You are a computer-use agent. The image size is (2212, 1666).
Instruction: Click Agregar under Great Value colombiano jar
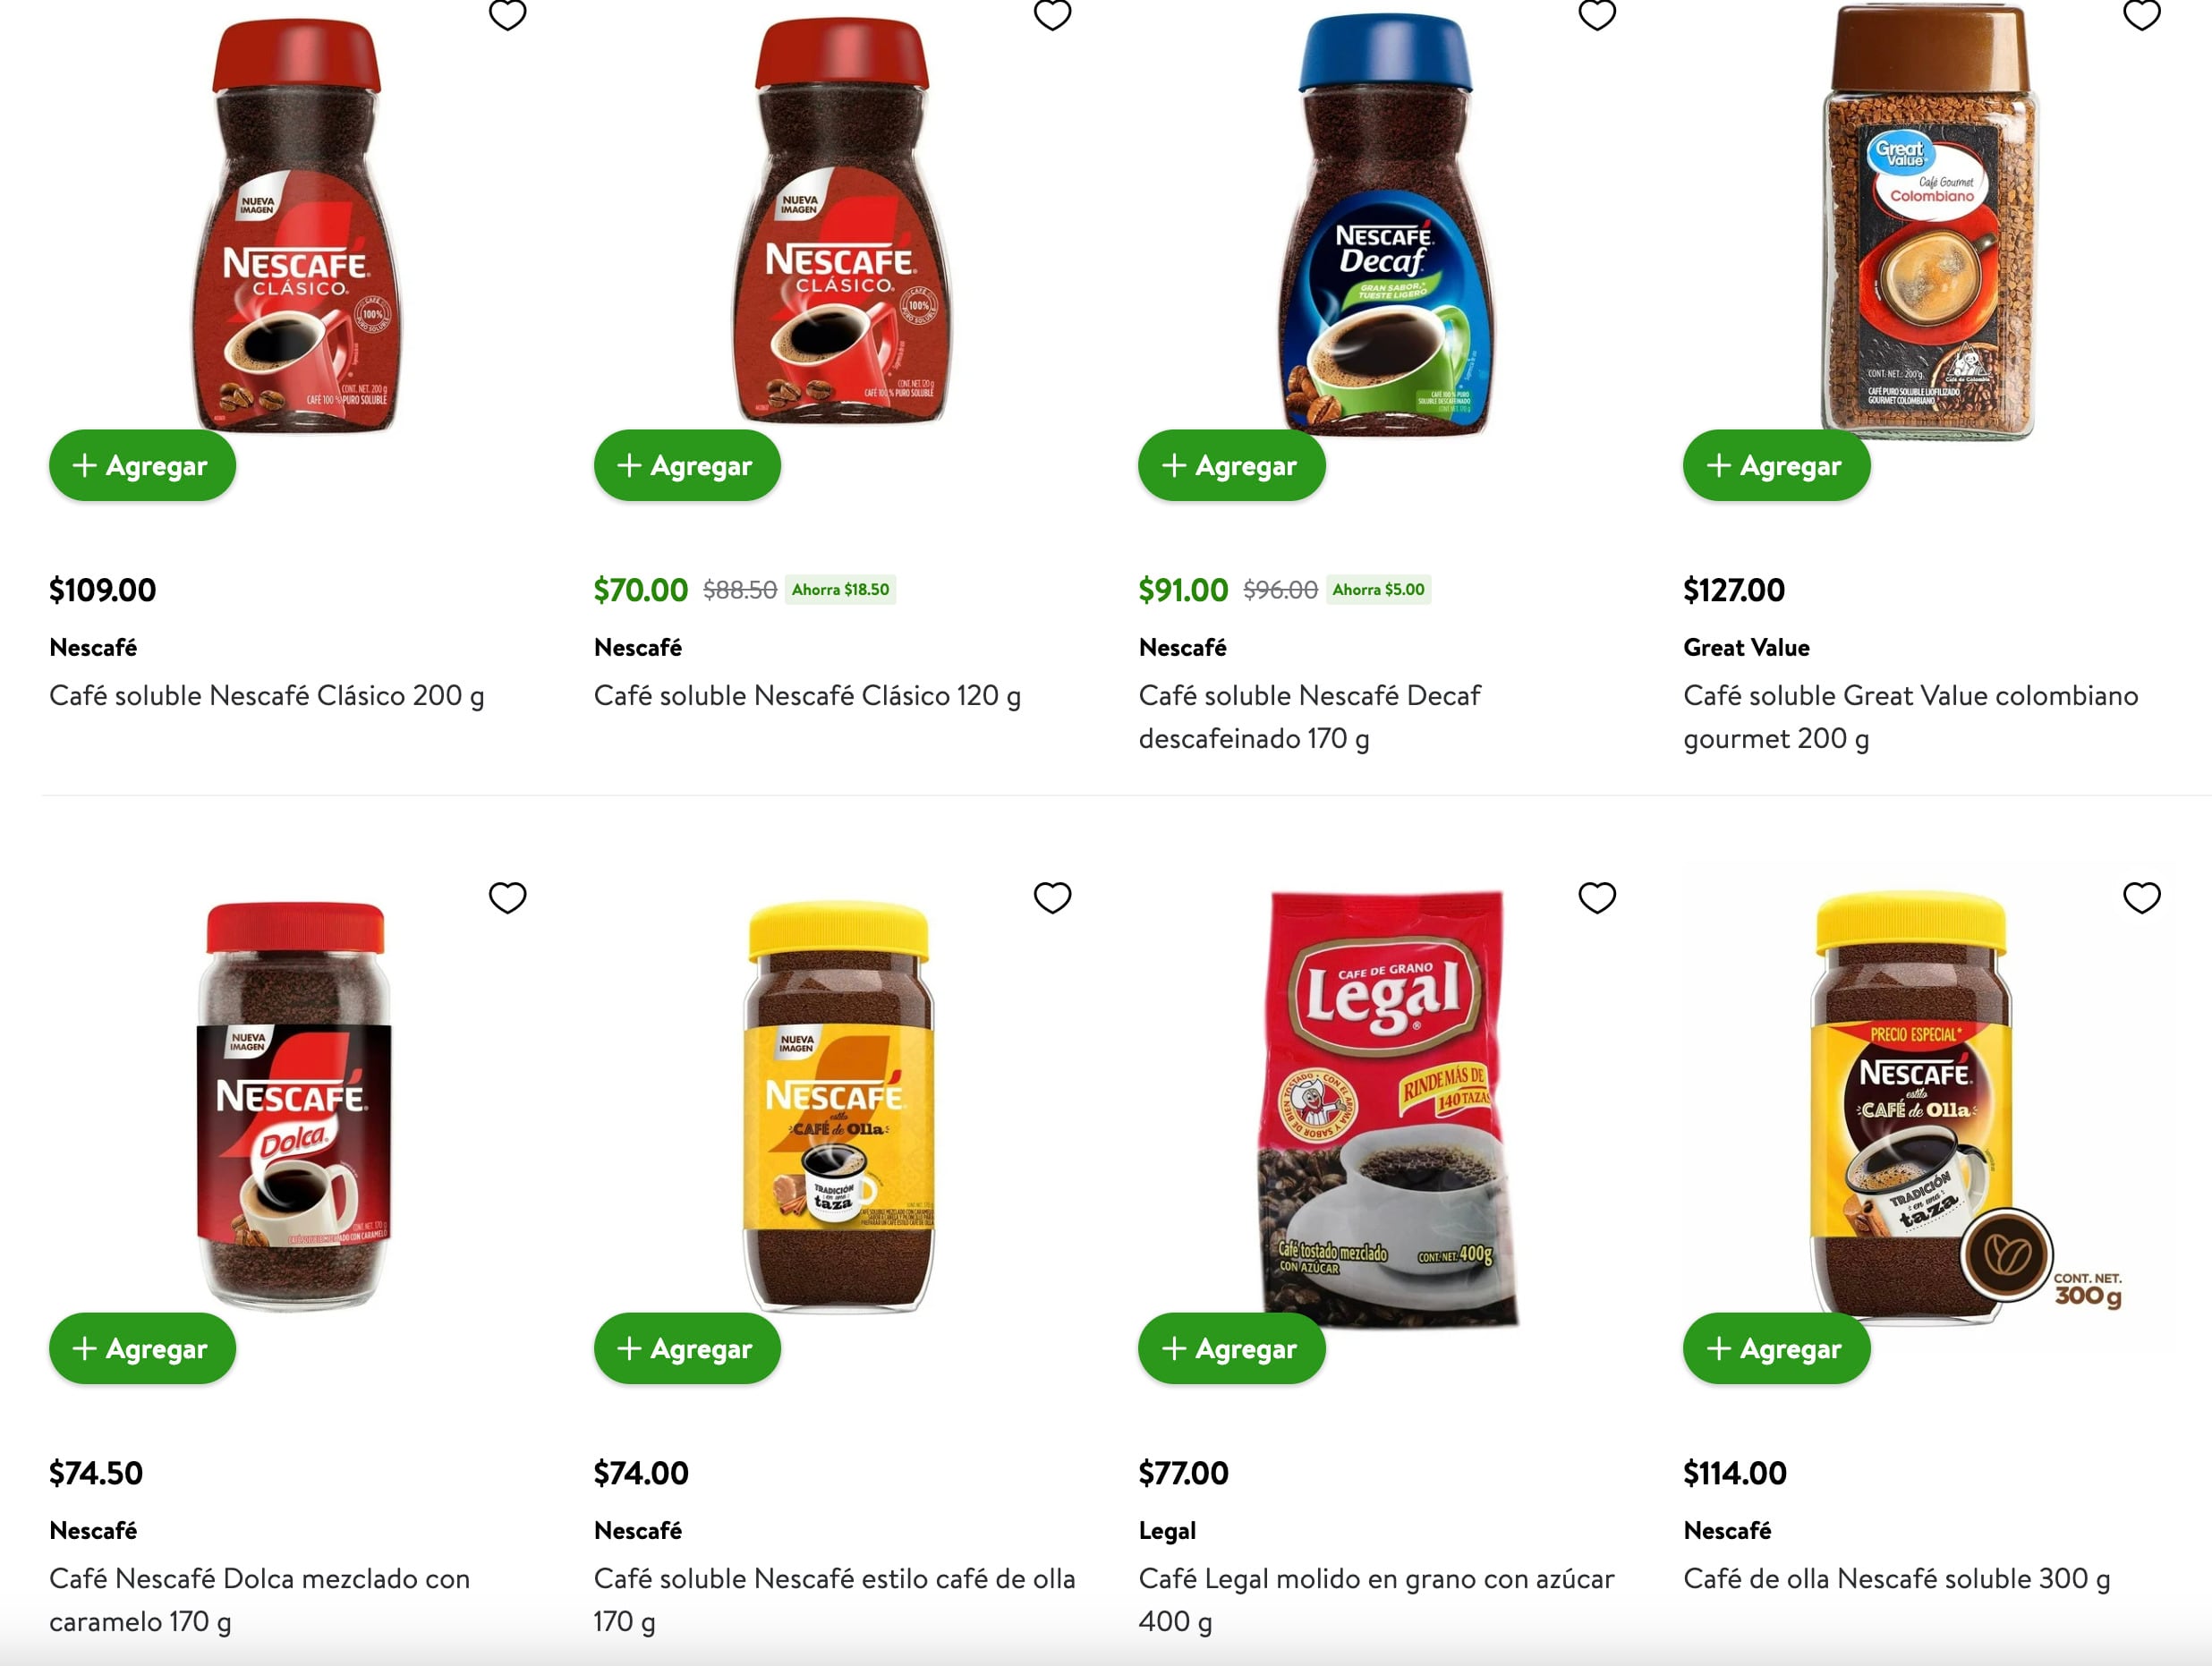(x=1776, y=465)
